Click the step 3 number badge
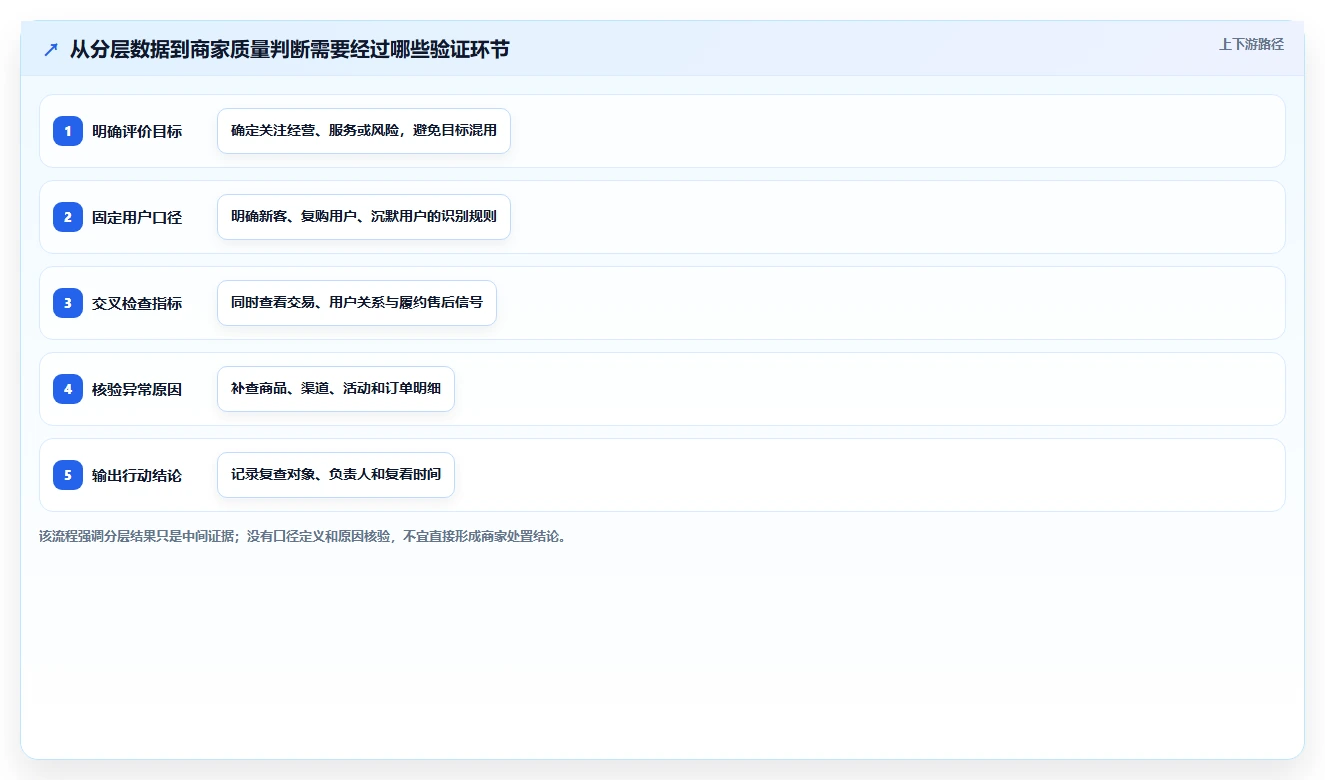The height and width of the screenshot is (780, 1325). 68,303
